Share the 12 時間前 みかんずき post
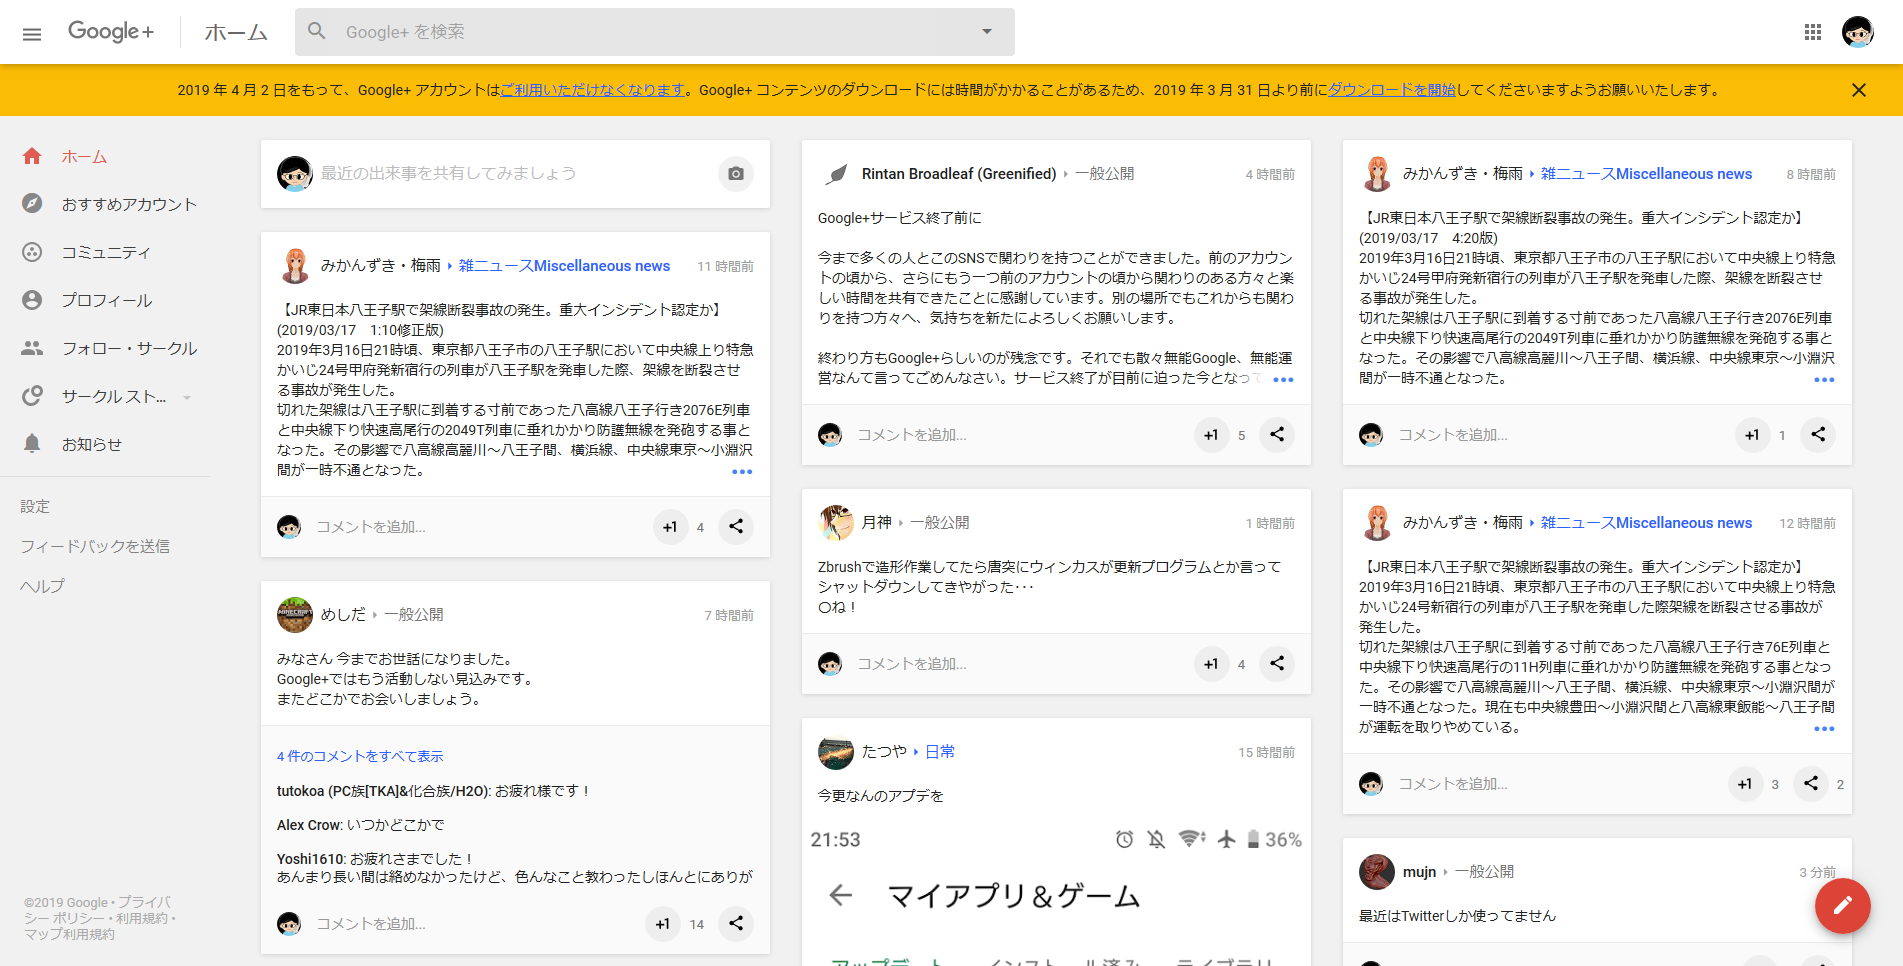This screenshot has height=966, width=1903. tap(1811, 784)
